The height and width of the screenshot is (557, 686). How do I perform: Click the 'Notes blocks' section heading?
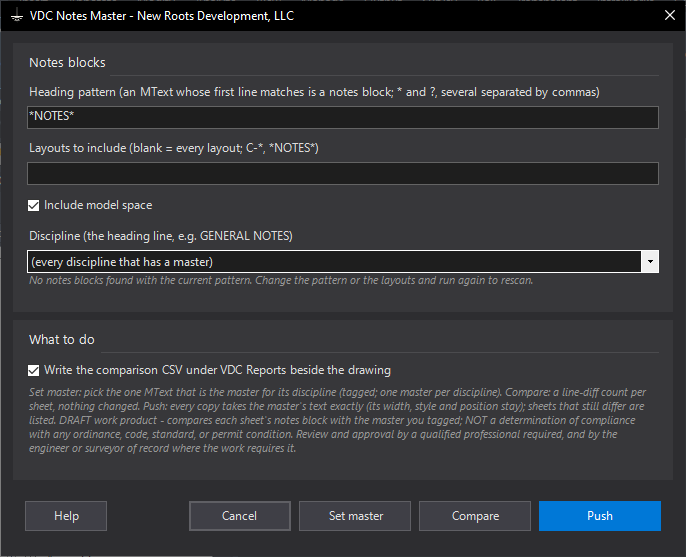(67, 63)
